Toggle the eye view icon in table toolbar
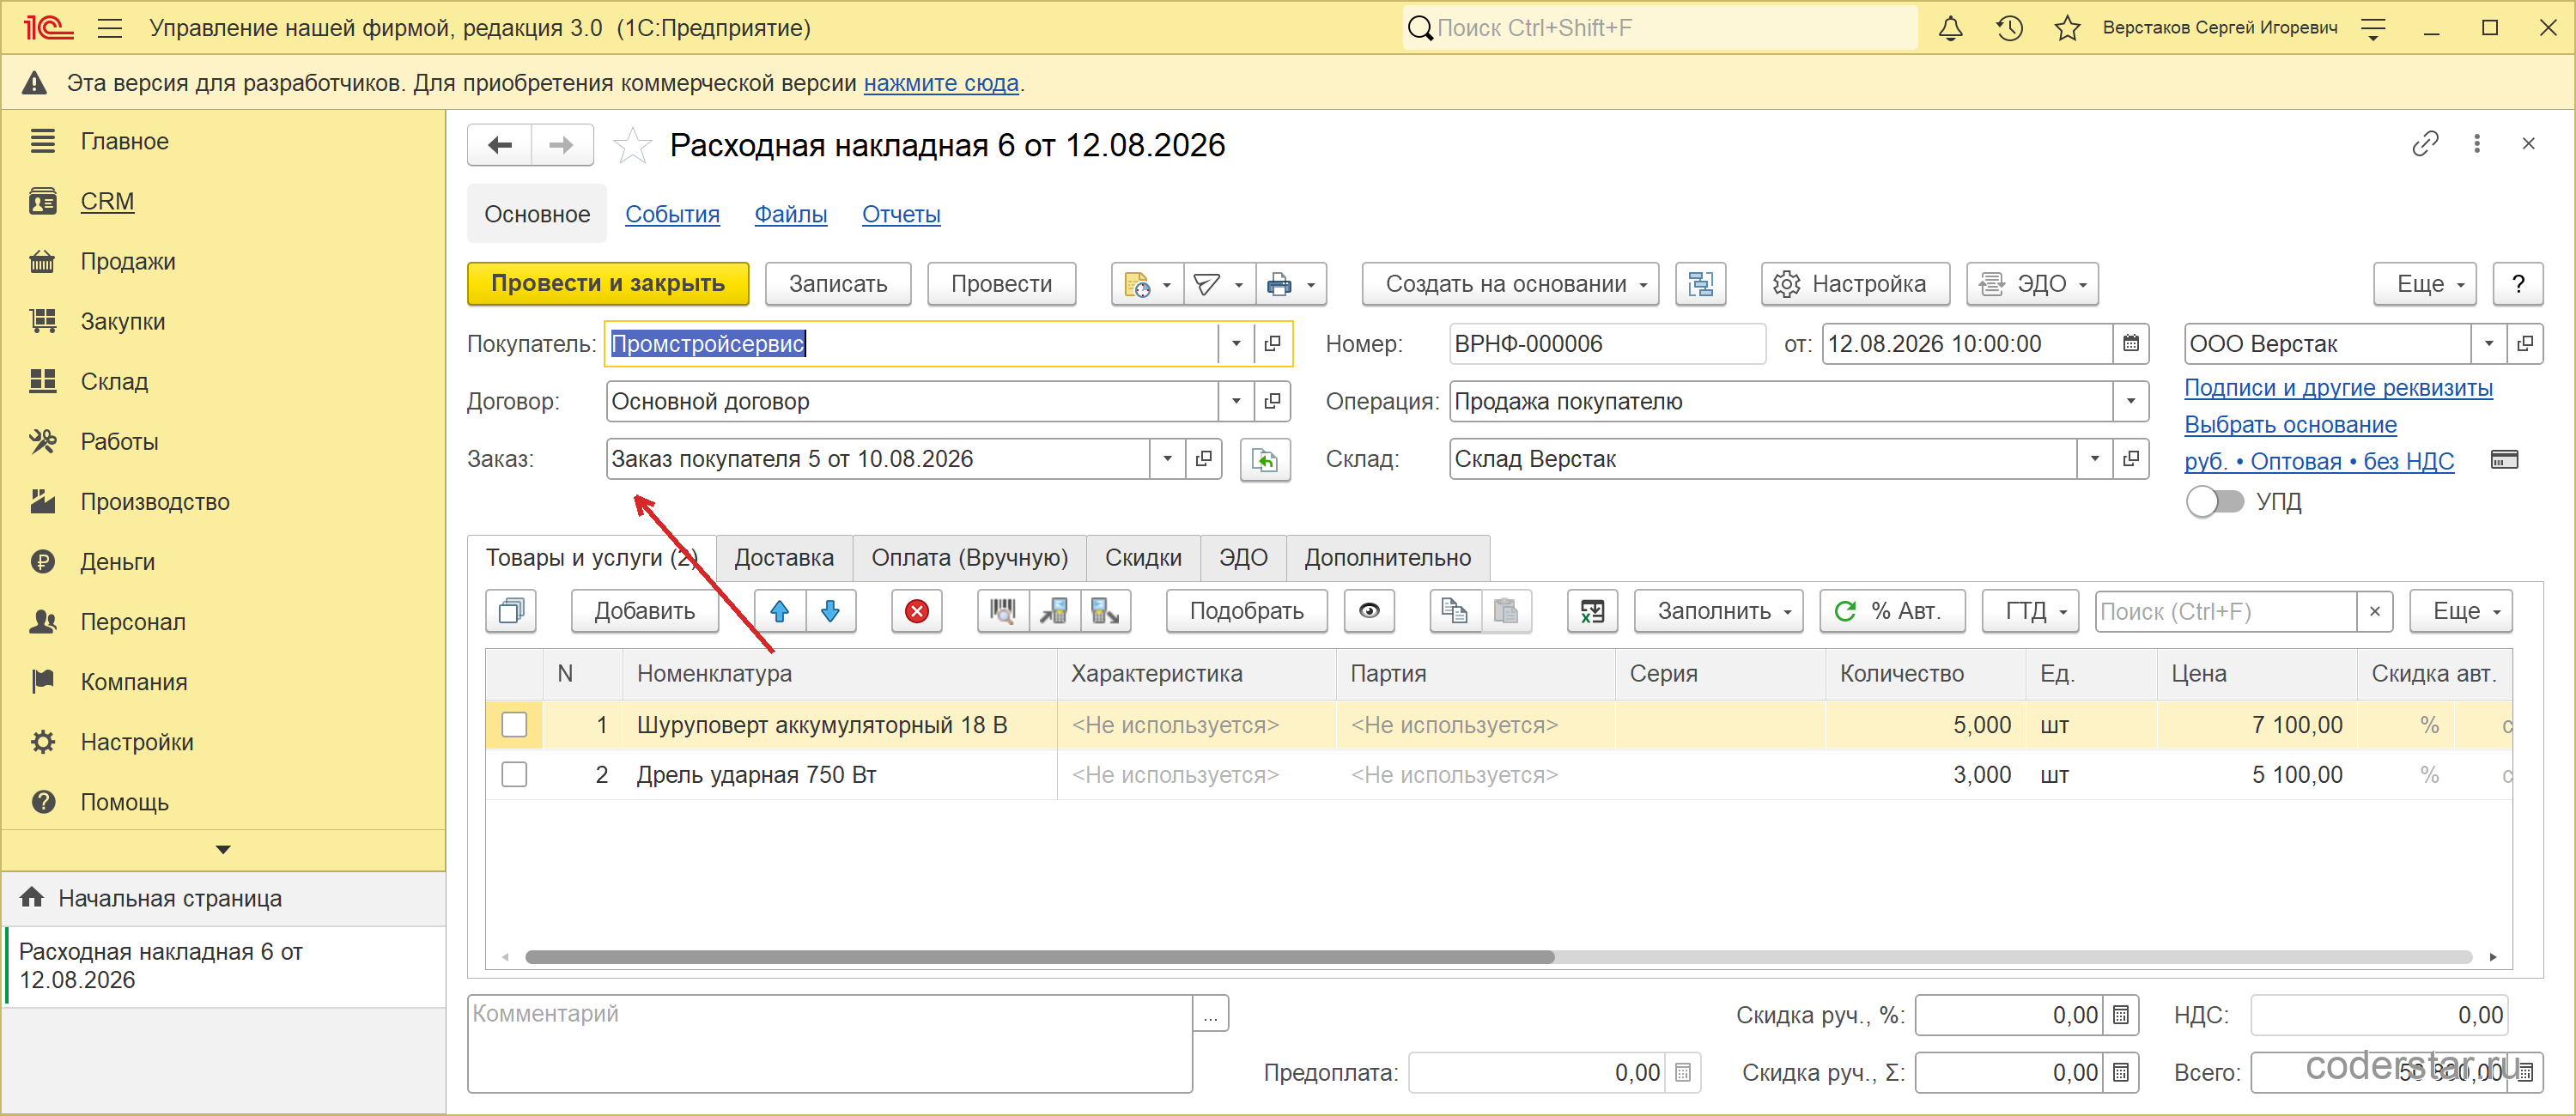2576x1116 pixels. (x=1369, y=611)
